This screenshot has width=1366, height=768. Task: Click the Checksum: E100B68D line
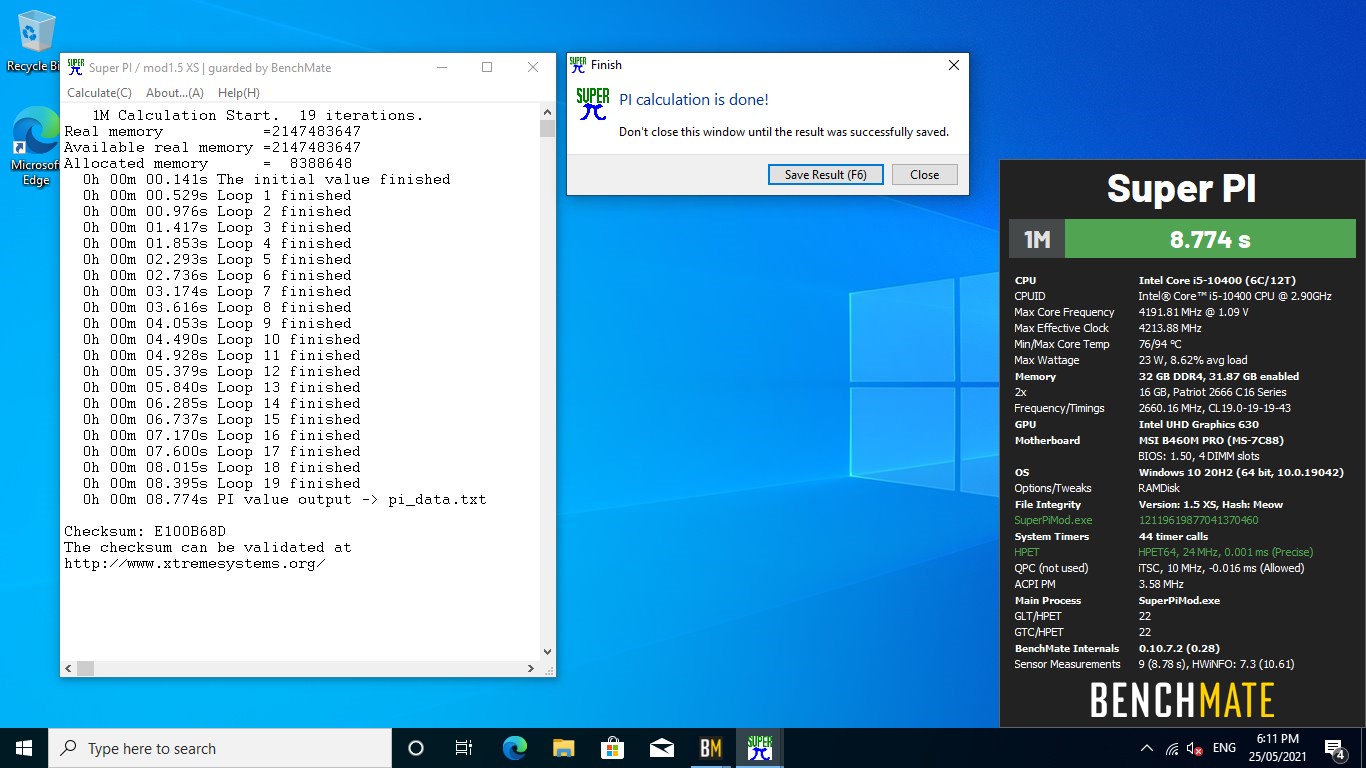(145, 531)
